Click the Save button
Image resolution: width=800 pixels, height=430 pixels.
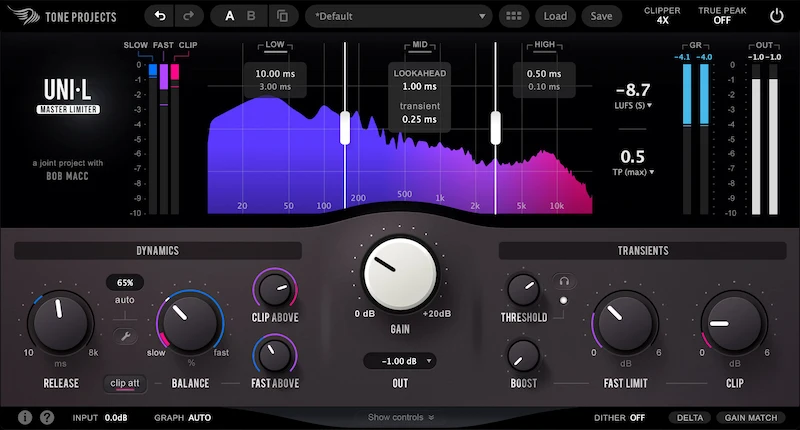click(x=601, y=16)
